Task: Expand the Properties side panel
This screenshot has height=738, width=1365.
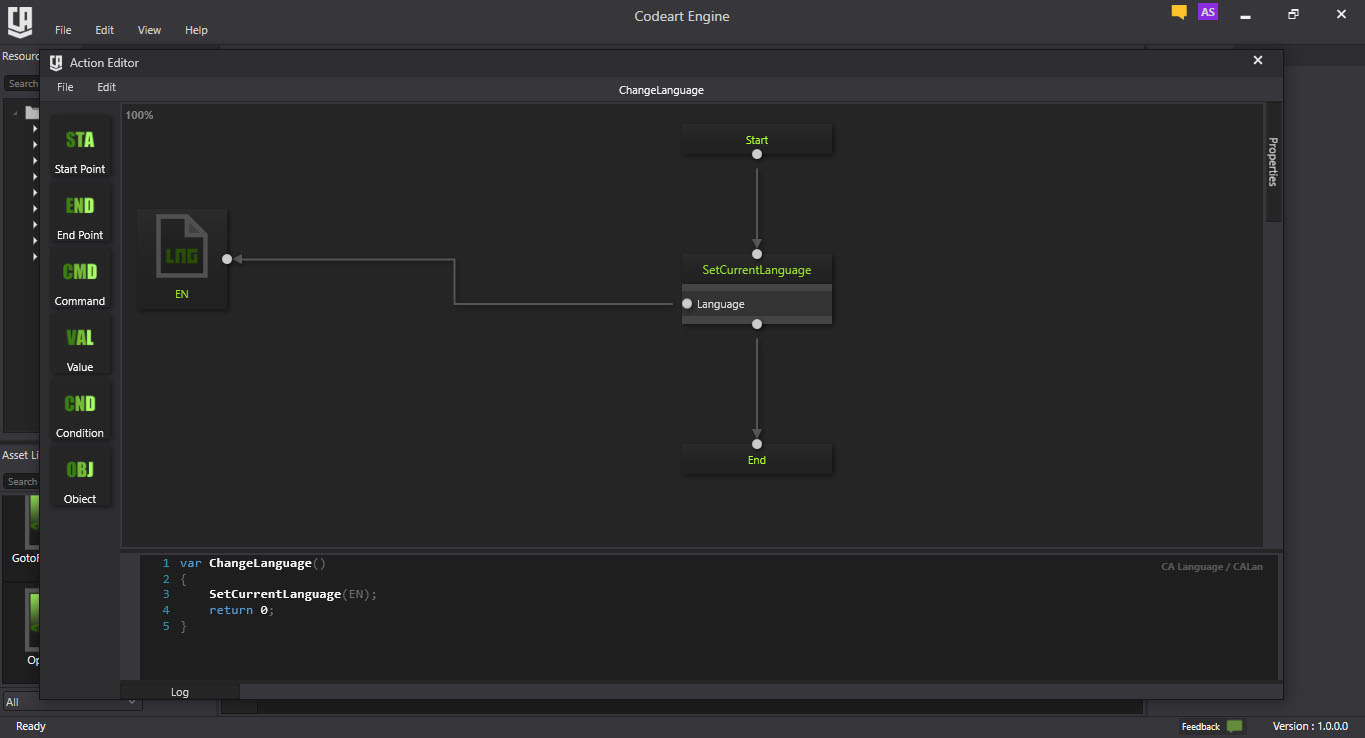Action: [x=1273, y=161]
